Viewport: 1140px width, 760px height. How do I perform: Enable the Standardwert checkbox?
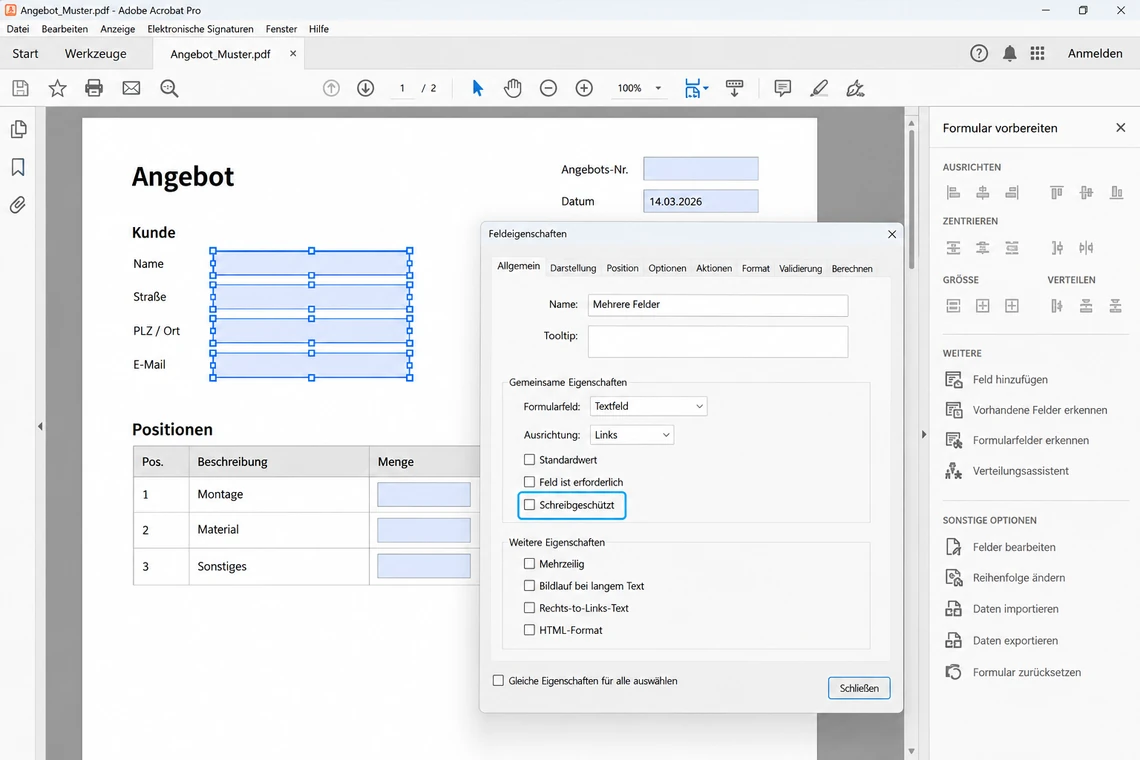tap(529, 460)
